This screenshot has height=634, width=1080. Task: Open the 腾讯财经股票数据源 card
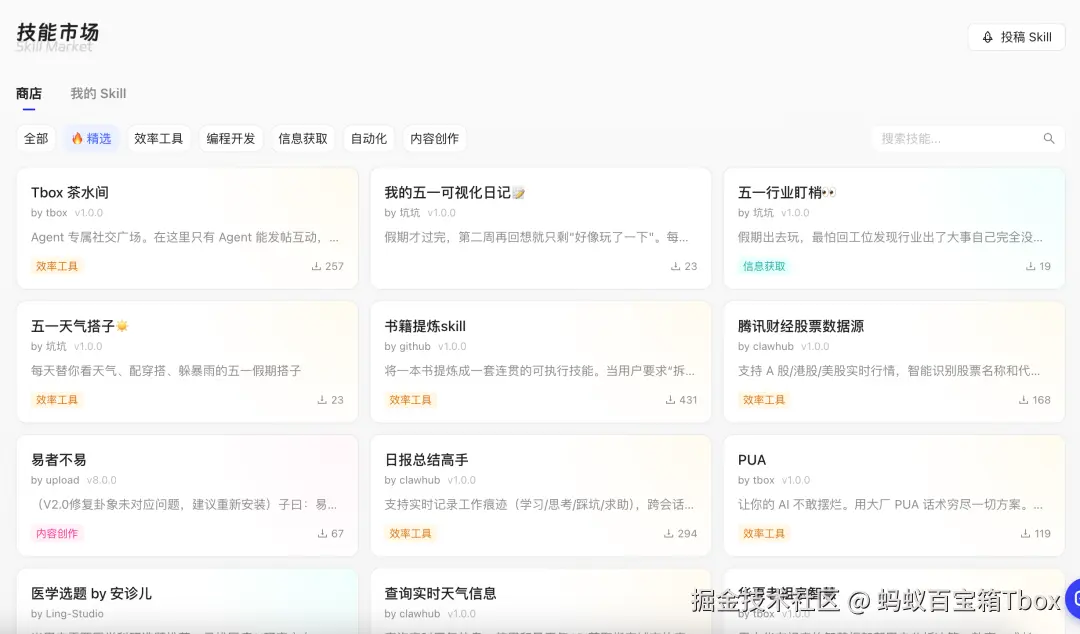pyautogui.click(x=894, y=362)
